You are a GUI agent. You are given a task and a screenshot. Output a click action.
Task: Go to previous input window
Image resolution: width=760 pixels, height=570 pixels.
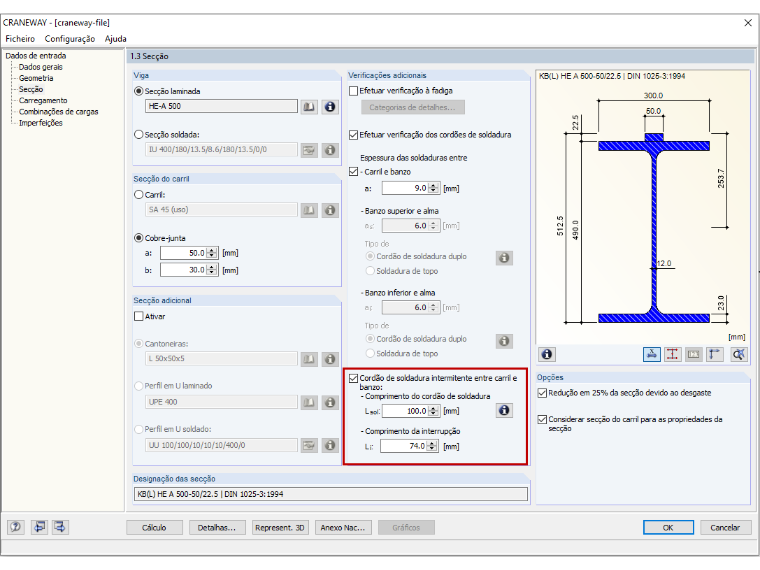[x=39, y=527]
